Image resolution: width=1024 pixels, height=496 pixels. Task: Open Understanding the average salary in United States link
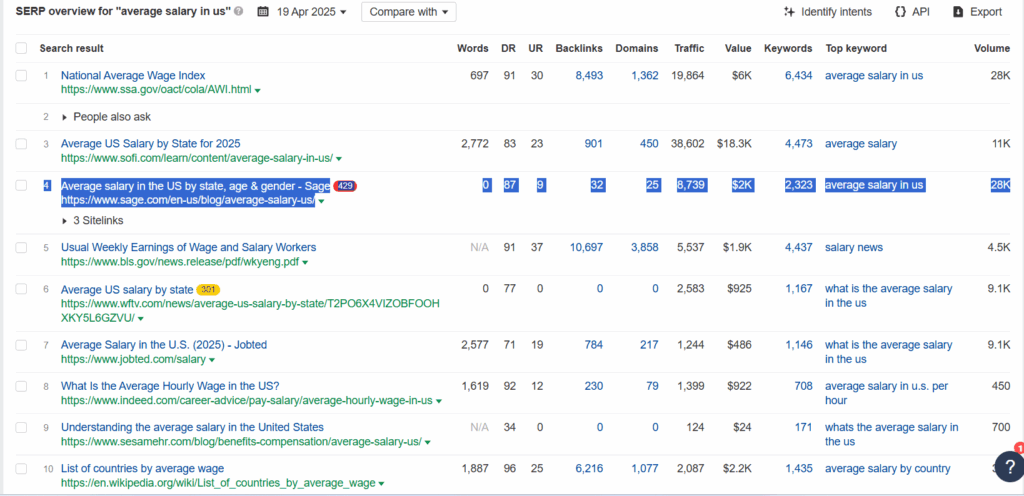tap(192, 427)
